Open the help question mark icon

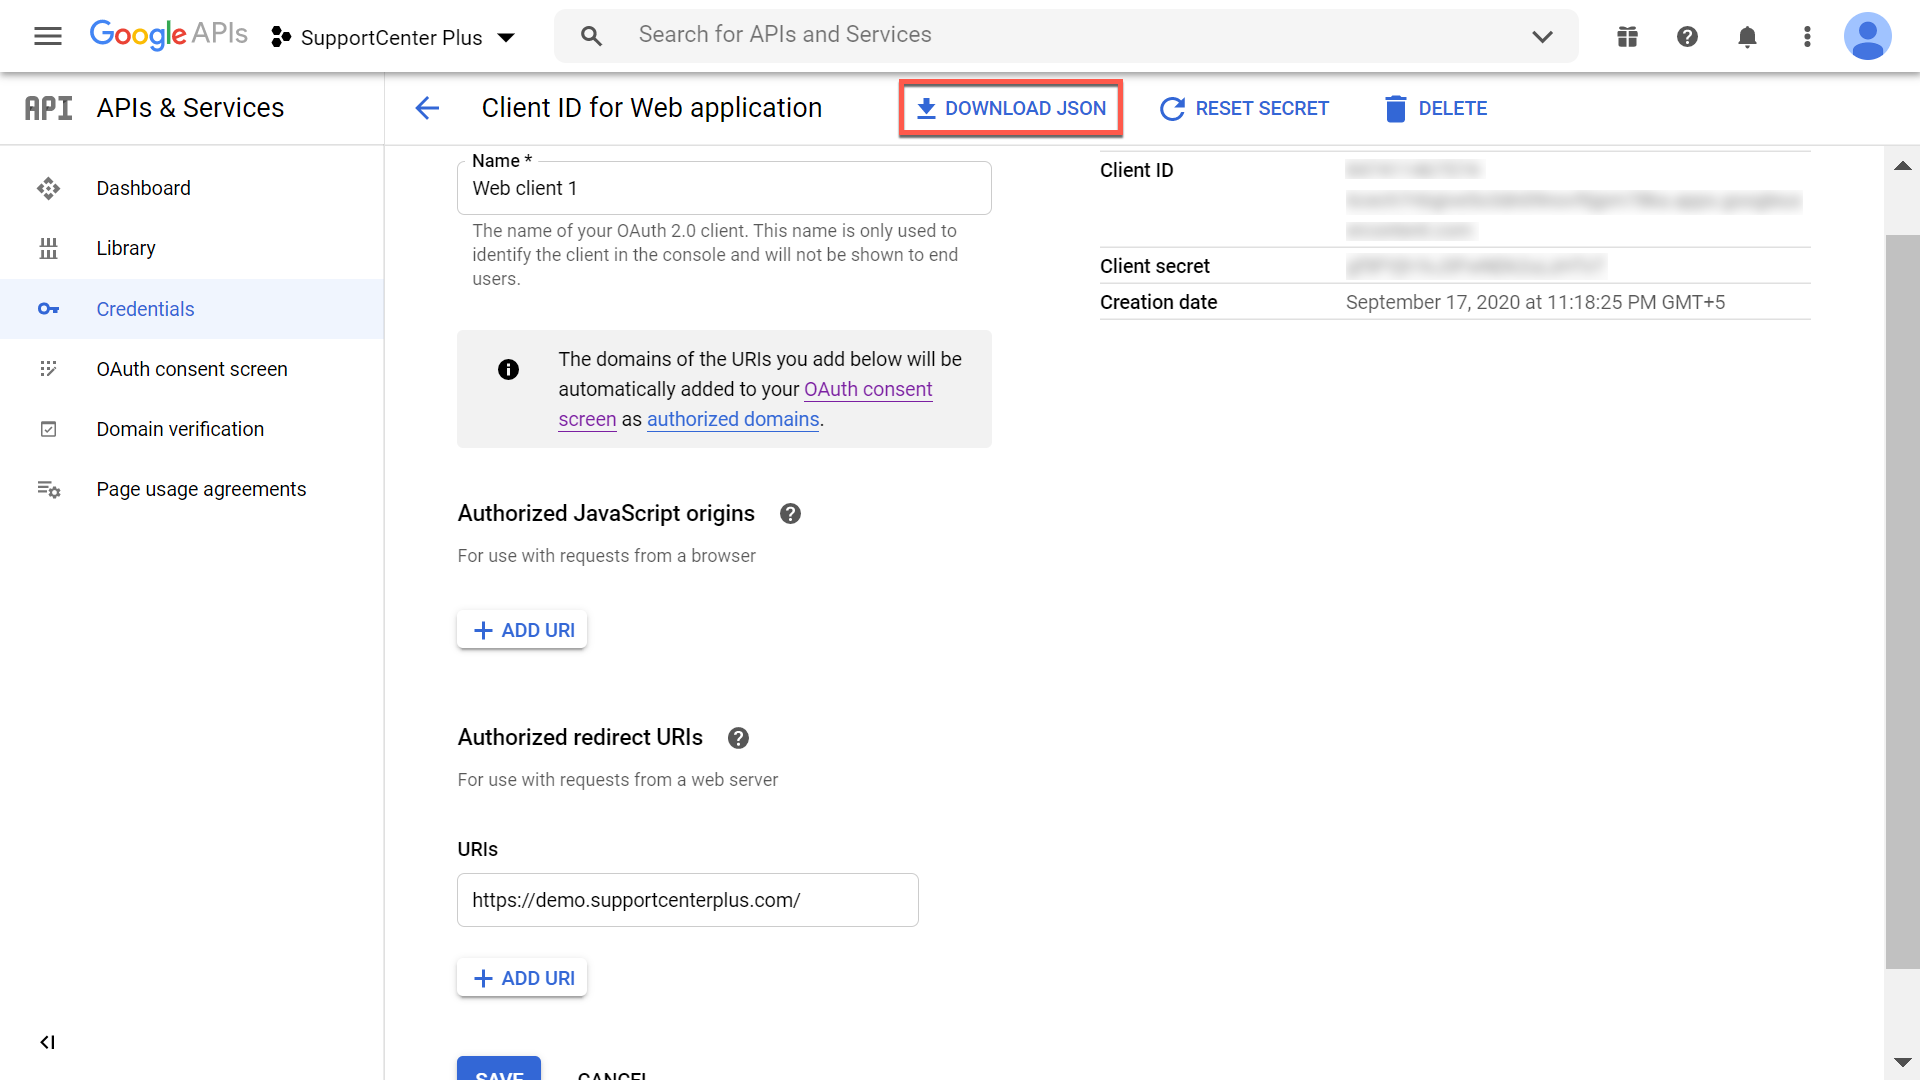1687,37
